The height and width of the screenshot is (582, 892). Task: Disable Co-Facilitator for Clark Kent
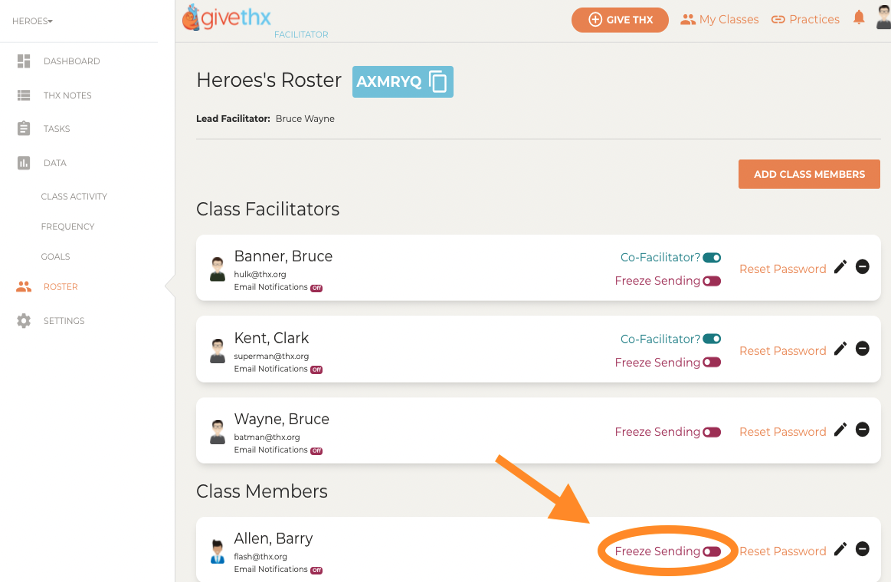(712, 339)
